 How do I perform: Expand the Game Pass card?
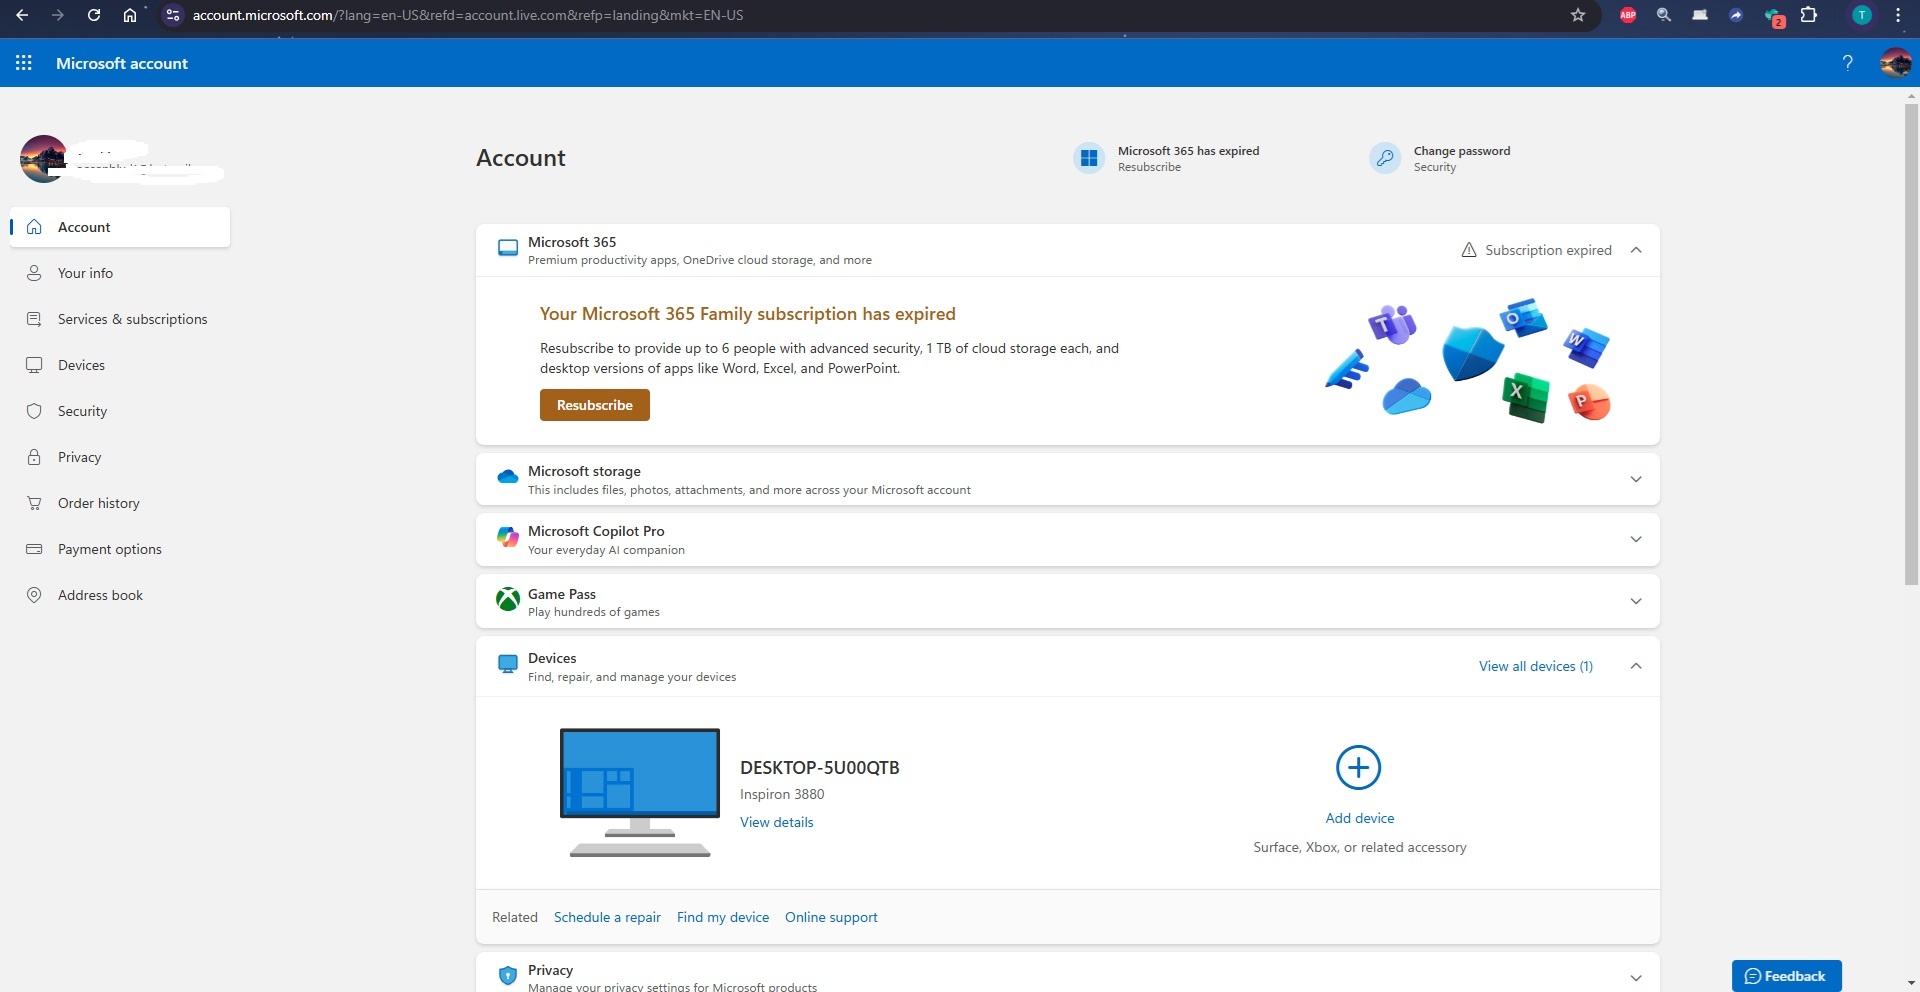[x=1636, y=601]
